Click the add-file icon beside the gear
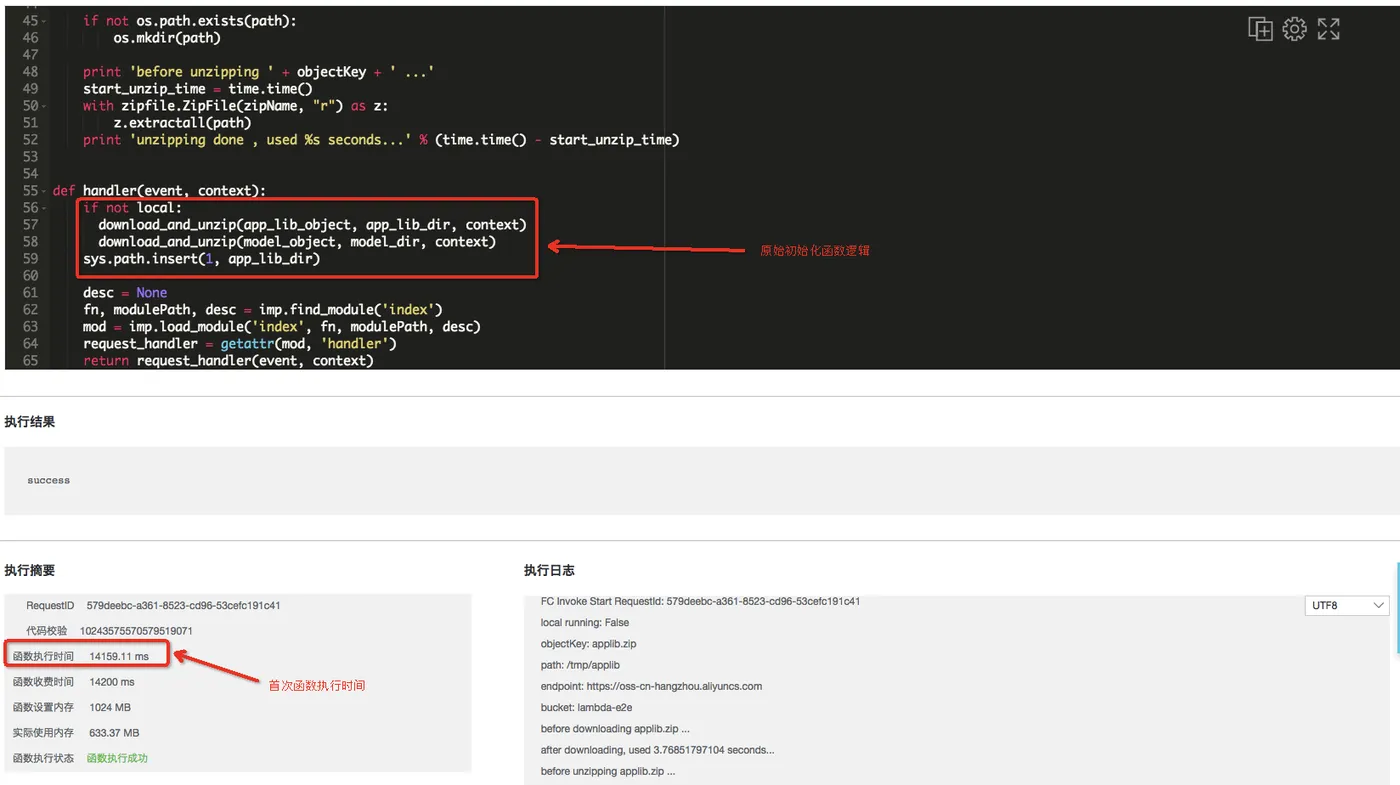 (x=1260, y=29)
